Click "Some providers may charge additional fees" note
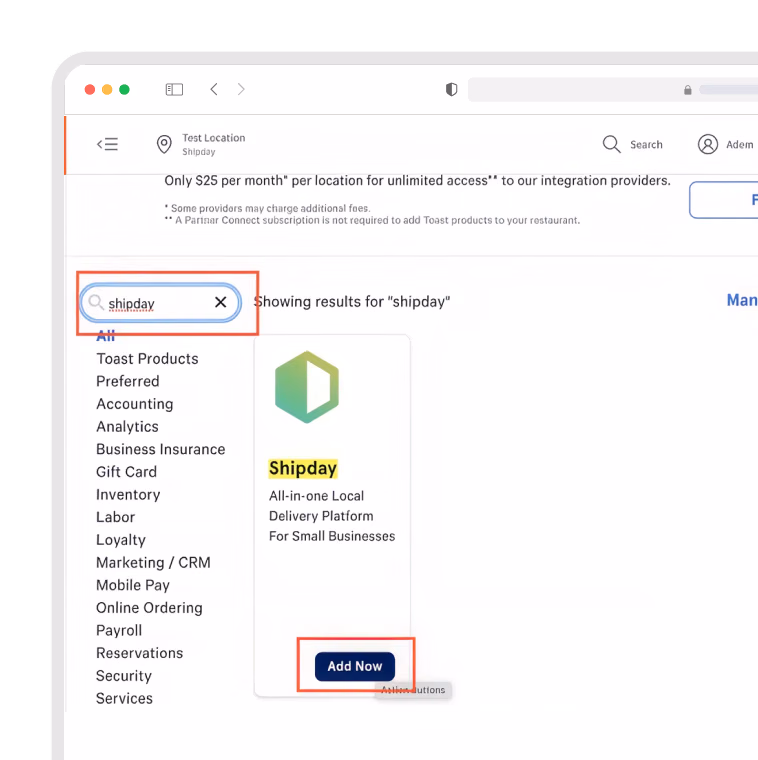The width and height of the screenshot is (758, 760). tap(270, 208)
